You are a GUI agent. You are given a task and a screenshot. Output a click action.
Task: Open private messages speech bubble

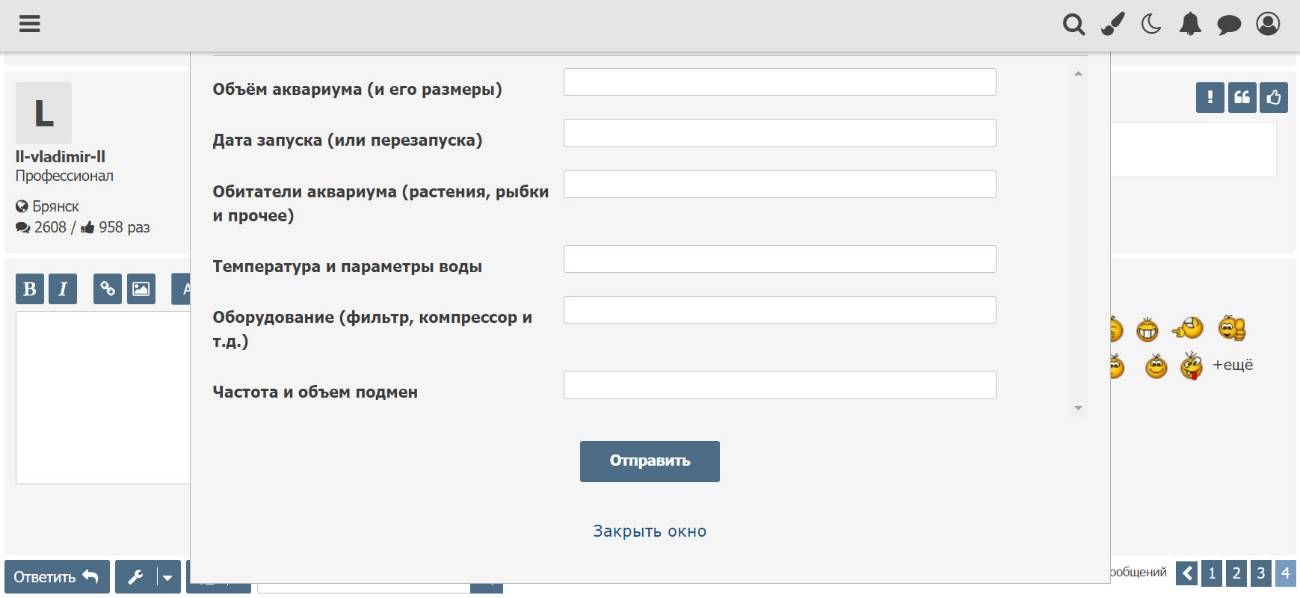[x=1229, y=25]
